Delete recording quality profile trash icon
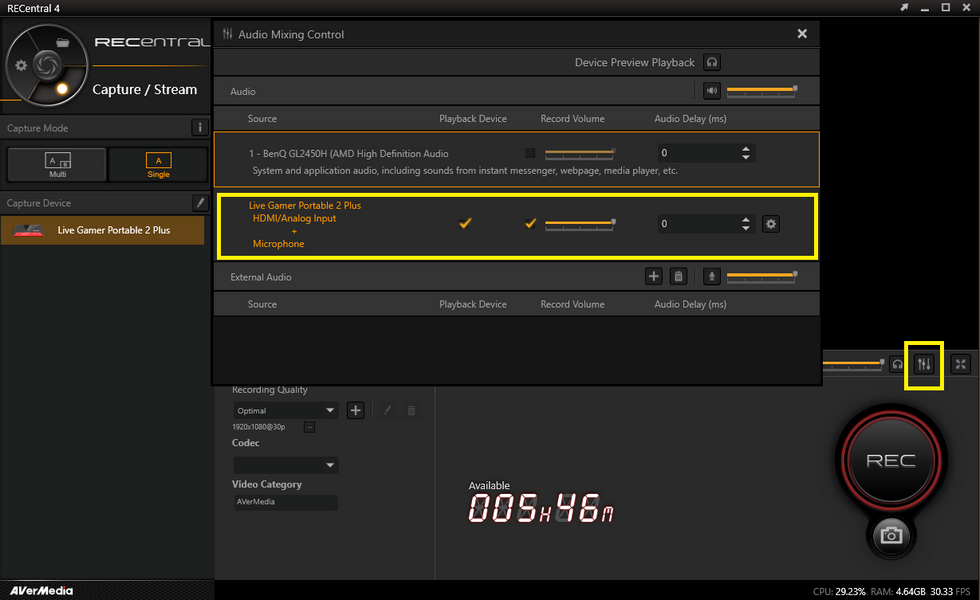 tap(411, 410)
